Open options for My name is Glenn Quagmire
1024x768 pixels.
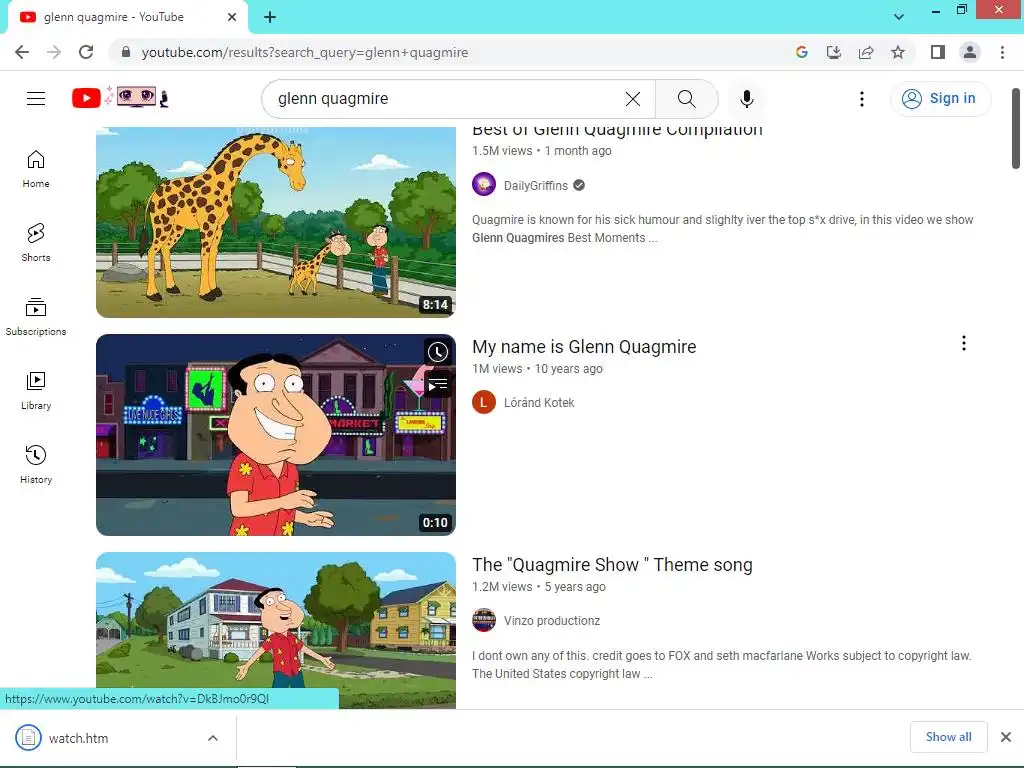(964, 343)
